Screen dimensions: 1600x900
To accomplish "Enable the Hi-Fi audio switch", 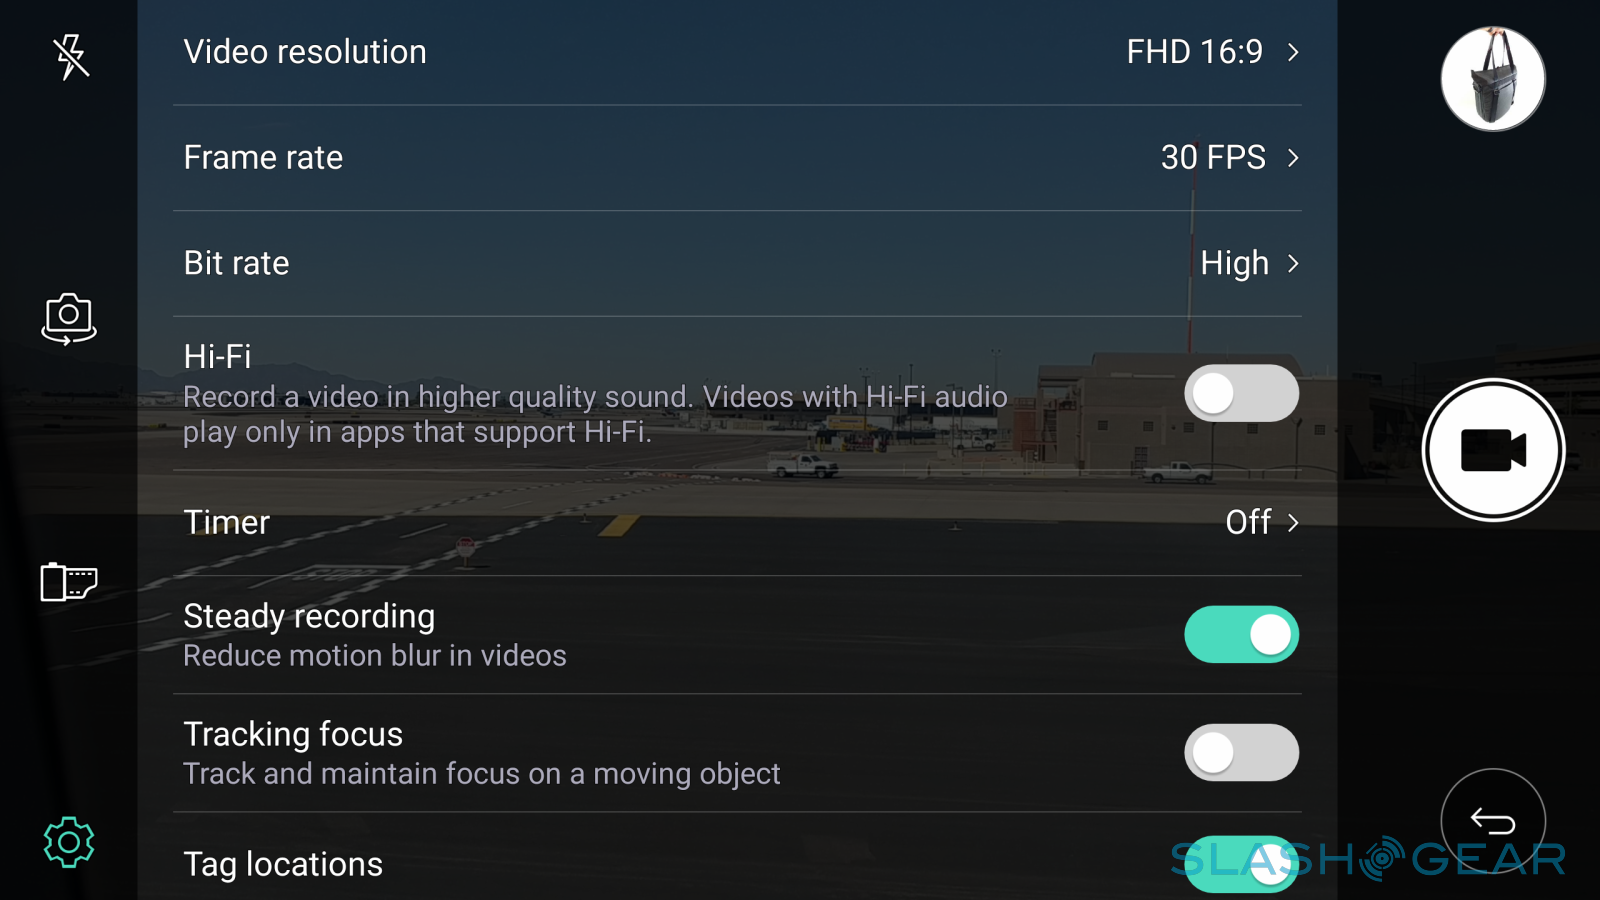I will [1241, 393].
